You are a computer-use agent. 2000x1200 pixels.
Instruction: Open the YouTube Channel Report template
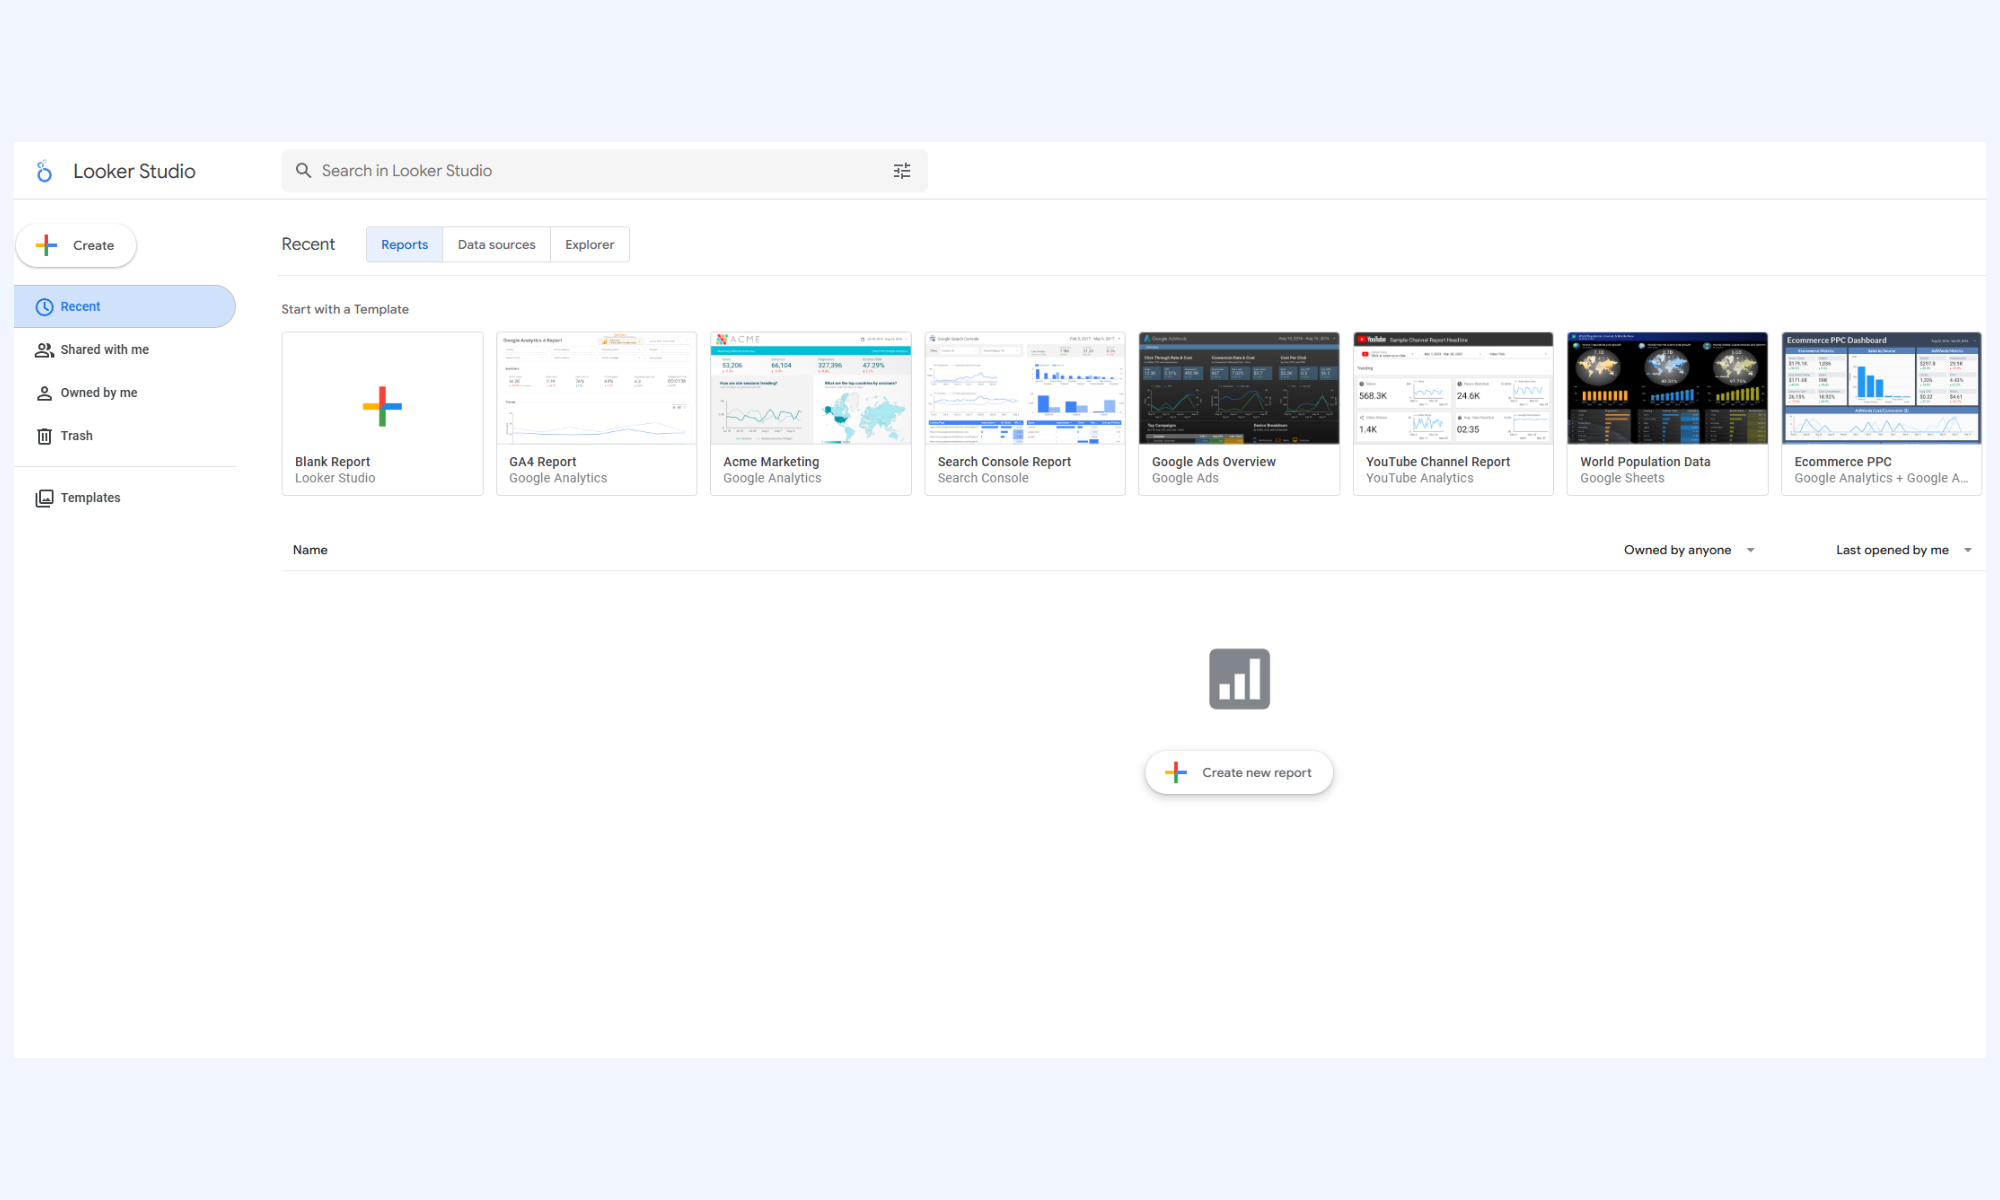[x=1453, y=413]
